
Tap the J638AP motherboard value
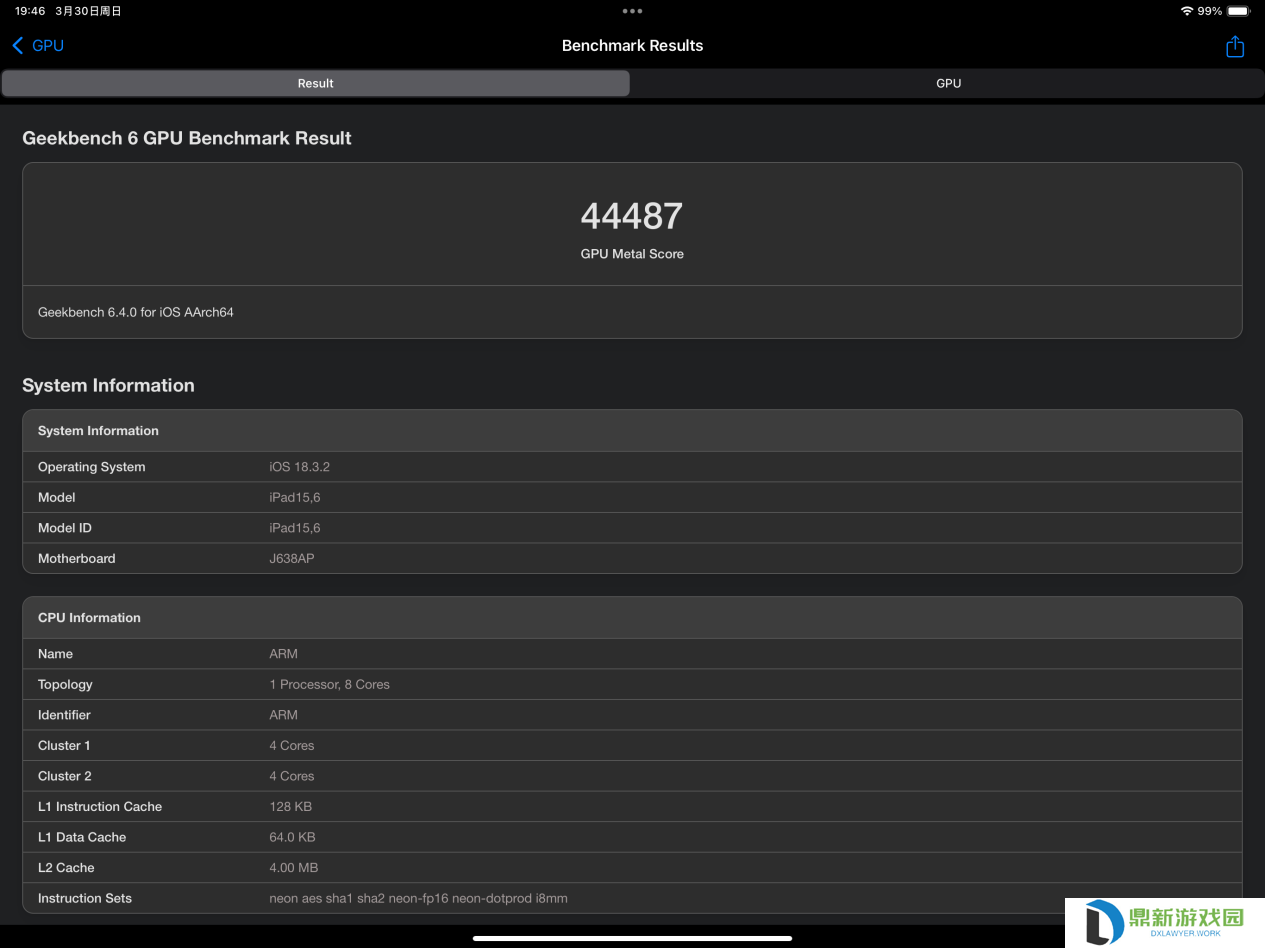292,558
